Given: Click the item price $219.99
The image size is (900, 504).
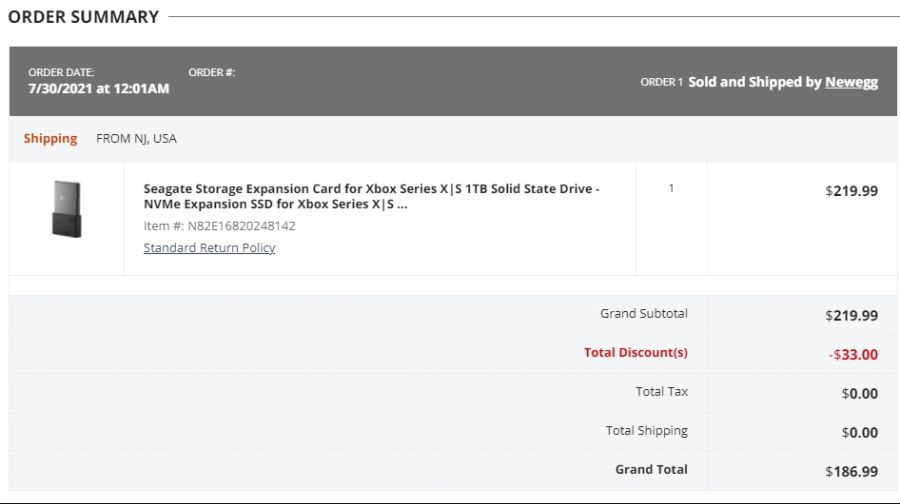Looking at the screenshot, I should tap(851, 191).
